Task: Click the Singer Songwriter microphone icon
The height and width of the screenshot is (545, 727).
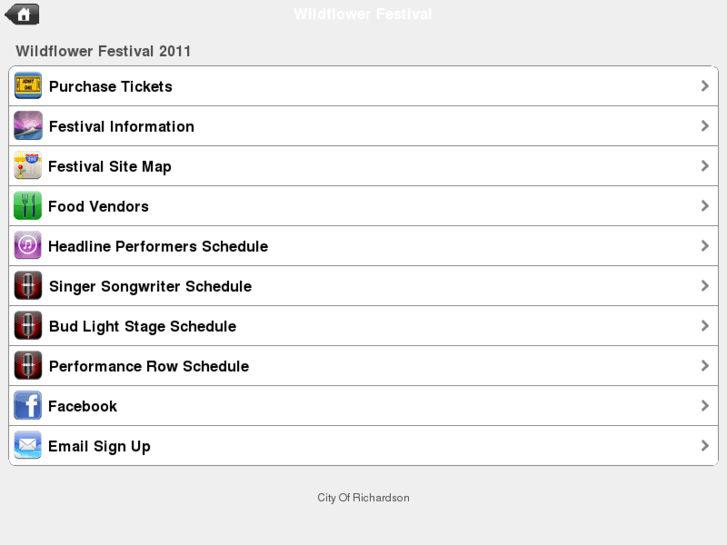Action: pyautogui.click(x=28, y=286)
